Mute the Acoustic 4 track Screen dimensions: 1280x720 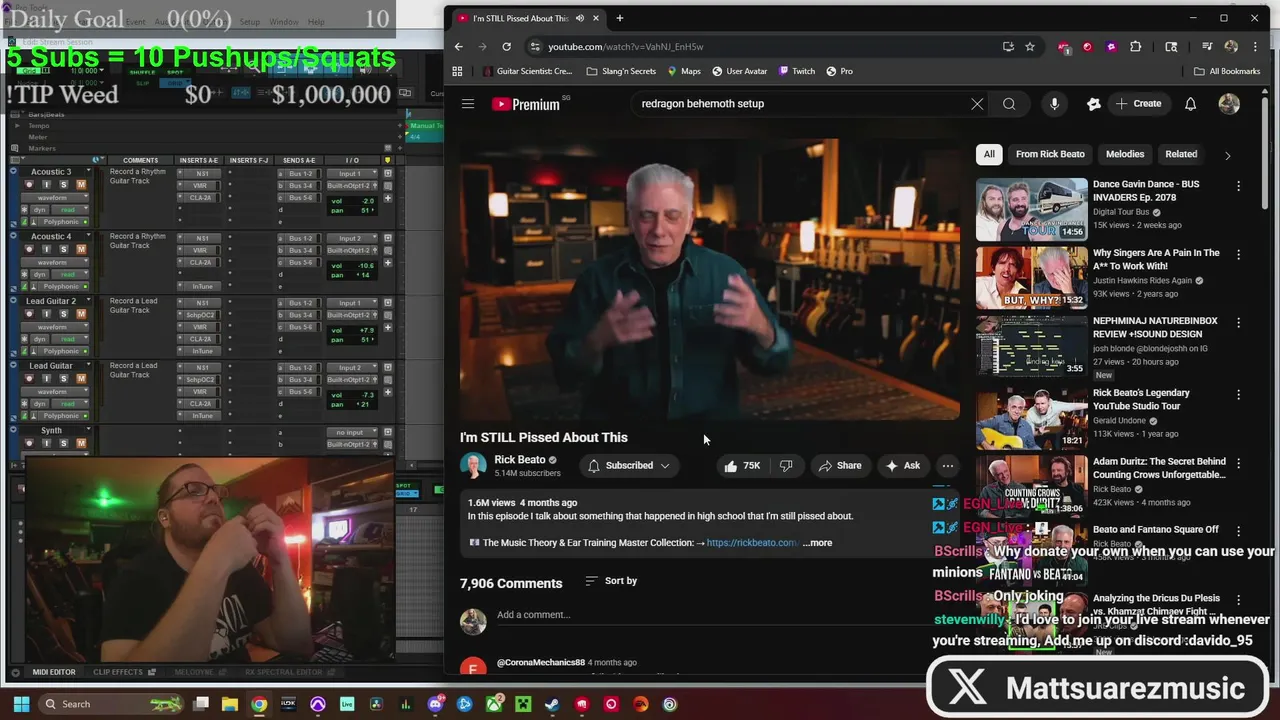[81, 249]
